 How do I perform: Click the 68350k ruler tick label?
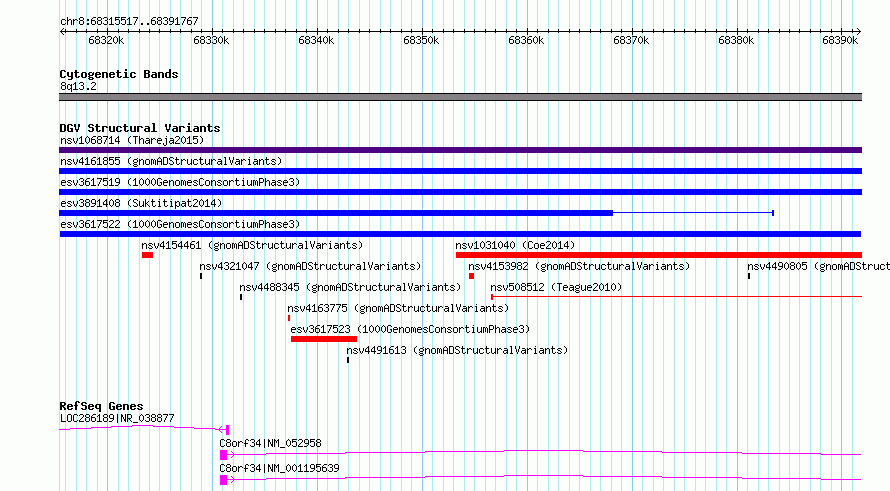tap(421, 40)
